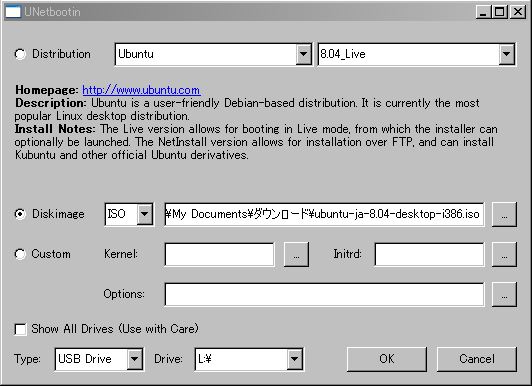Click the 'Initrd:' label
Image resolution: width=532 pixels, height=386 pixels.
(347, 254)
